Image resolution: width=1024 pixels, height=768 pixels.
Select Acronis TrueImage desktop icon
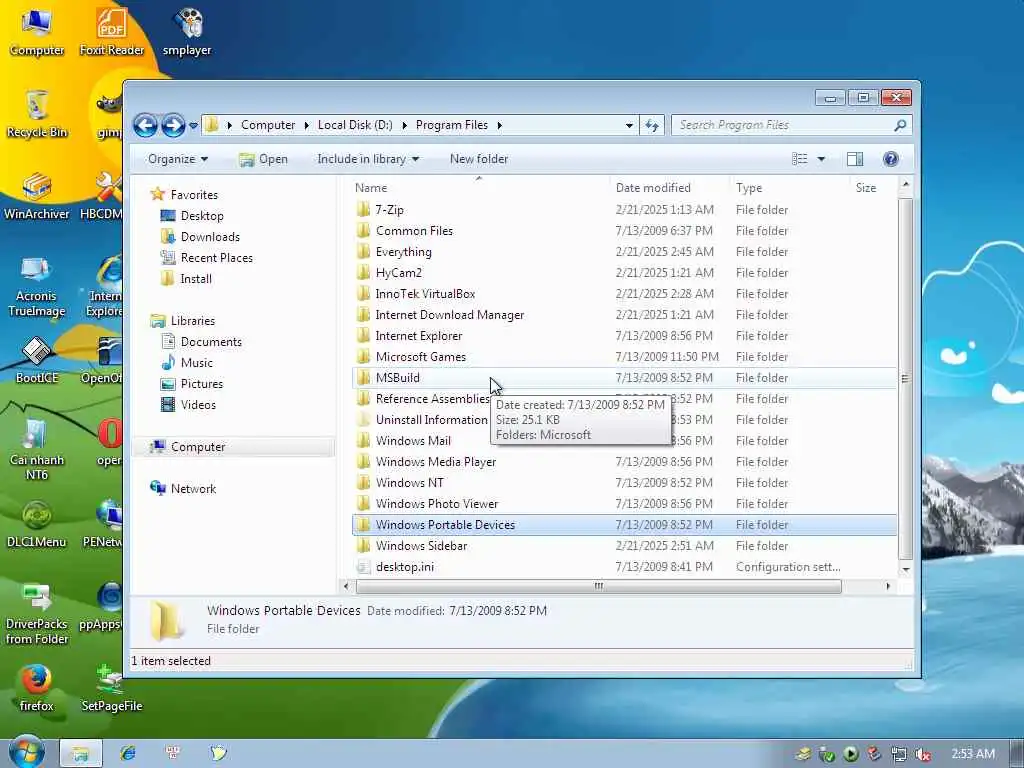(37, 287)
